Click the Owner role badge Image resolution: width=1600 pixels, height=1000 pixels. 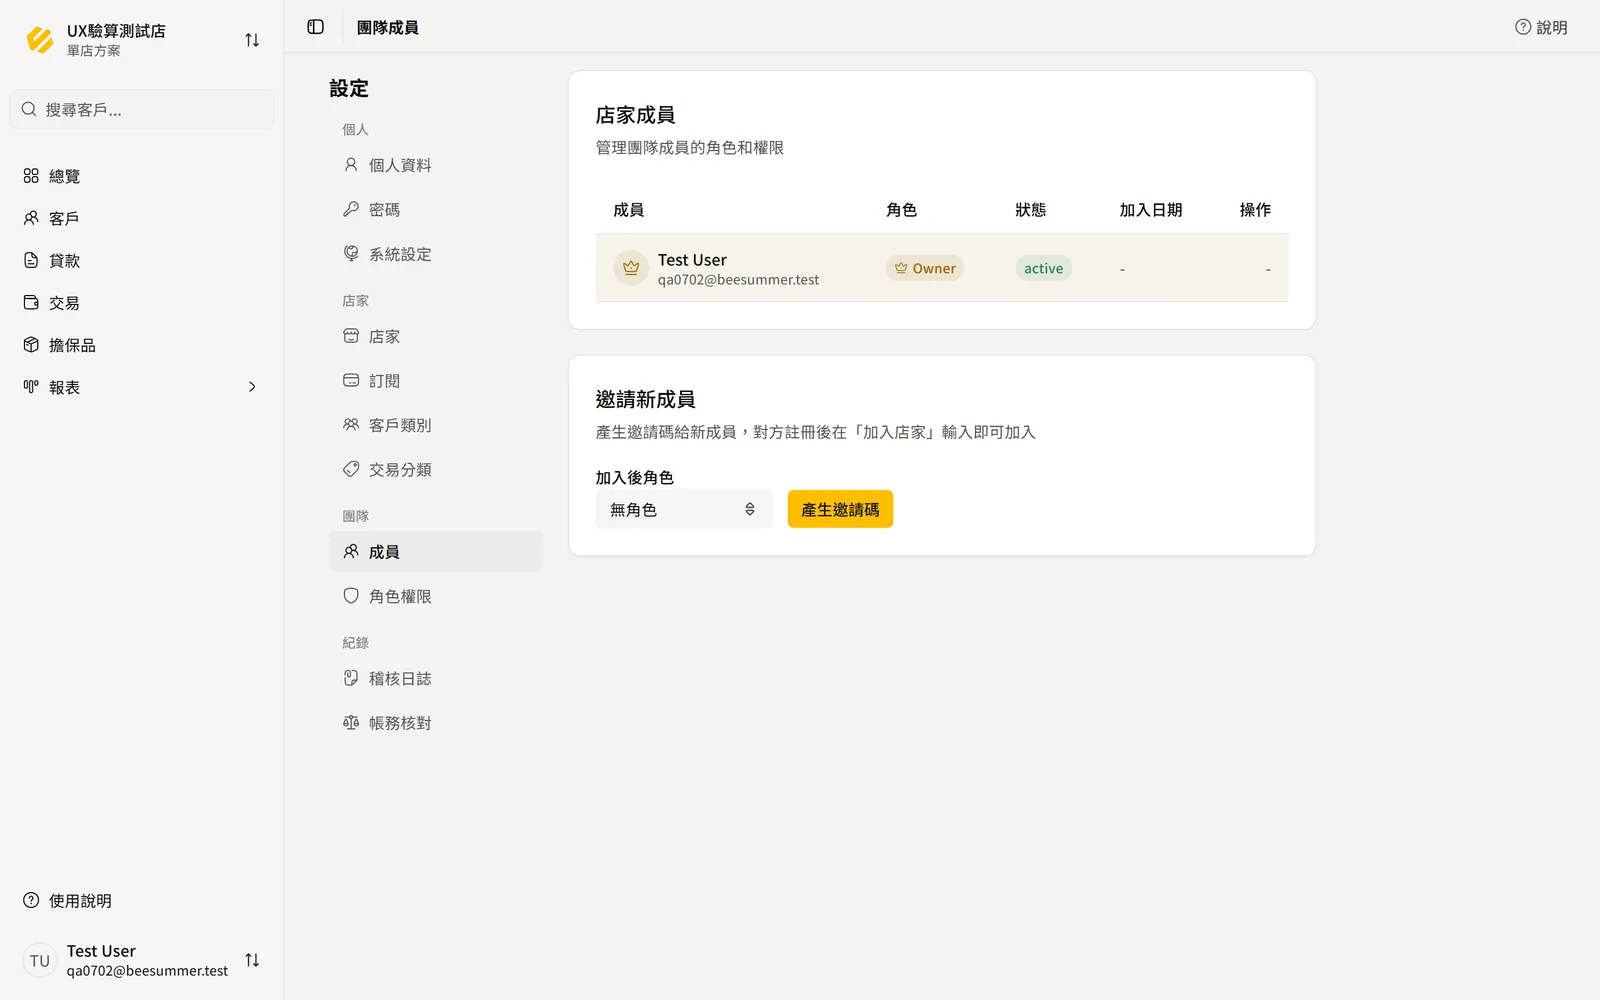925,268
